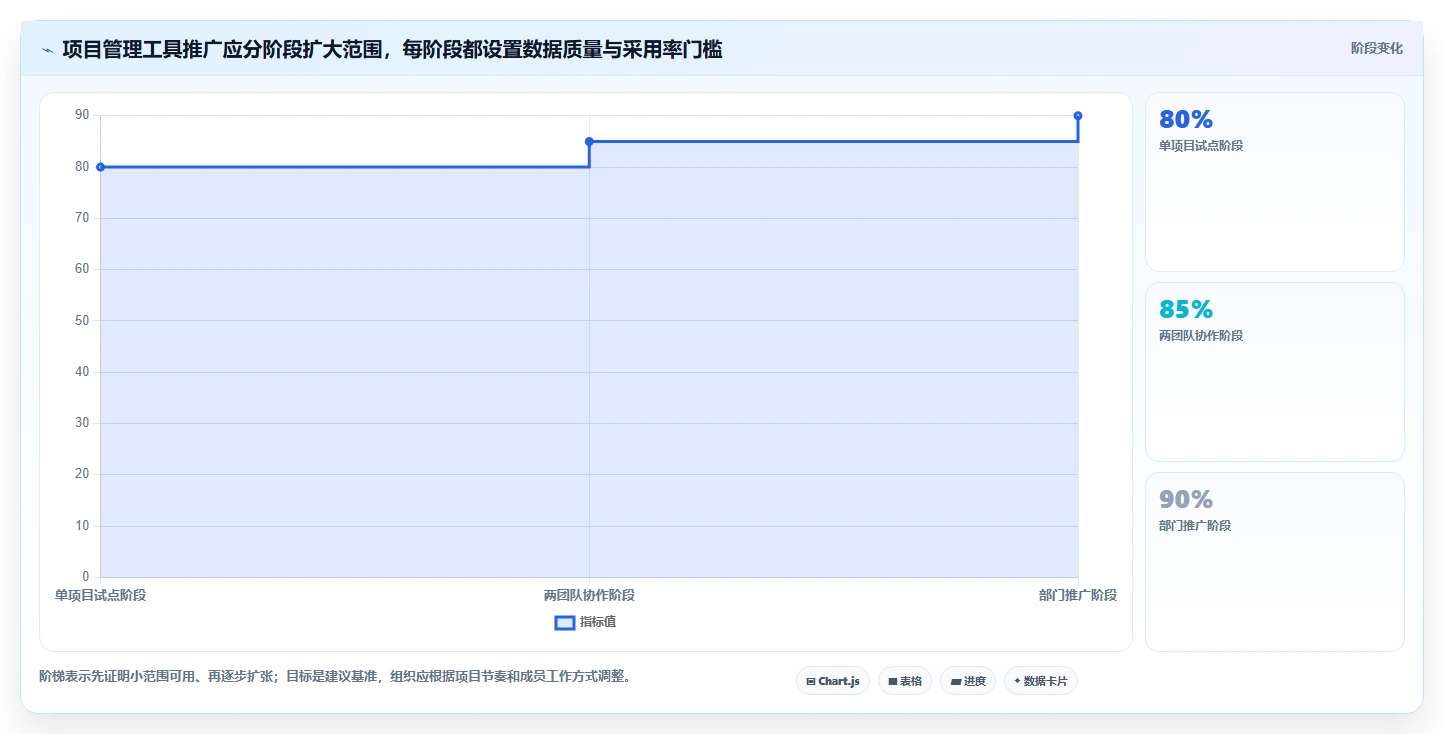Click x-axis label 单项目试点阶段

click(100, 595)
